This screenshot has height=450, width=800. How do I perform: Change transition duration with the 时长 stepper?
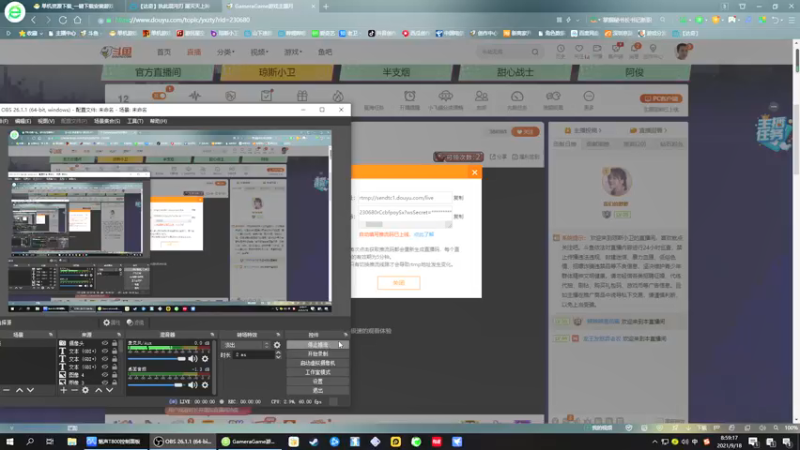[x=278, y=355]
